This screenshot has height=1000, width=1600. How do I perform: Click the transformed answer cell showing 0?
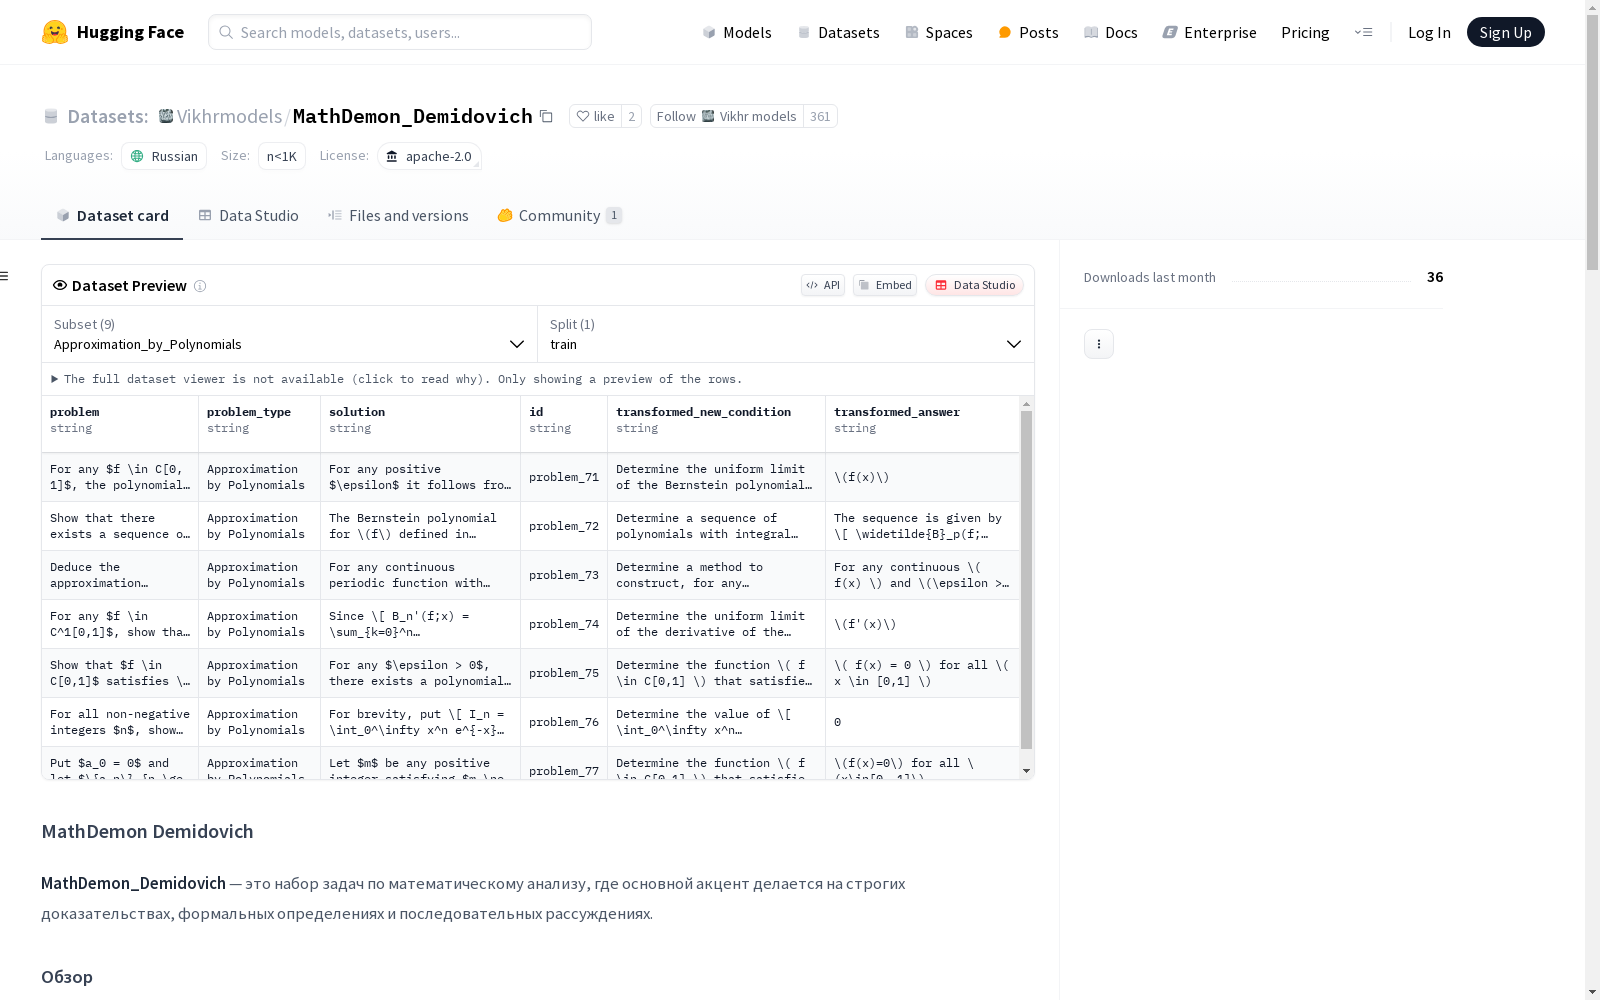click(x=923, y=722)
